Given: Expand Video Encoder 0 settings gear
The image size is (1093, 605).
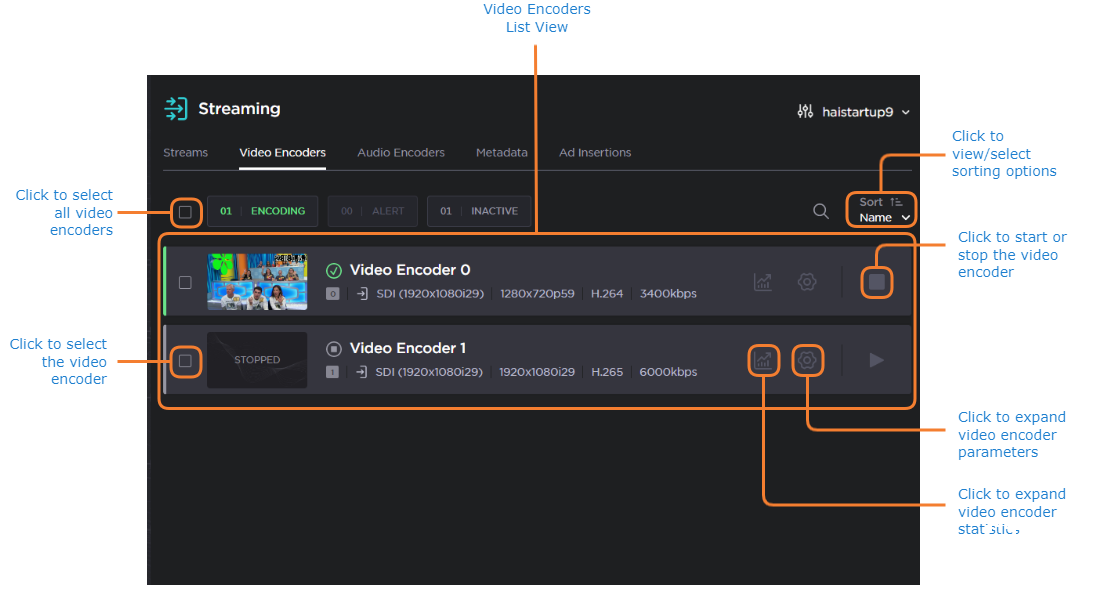Looking at the screenshot, I should (x=807, y=282).
